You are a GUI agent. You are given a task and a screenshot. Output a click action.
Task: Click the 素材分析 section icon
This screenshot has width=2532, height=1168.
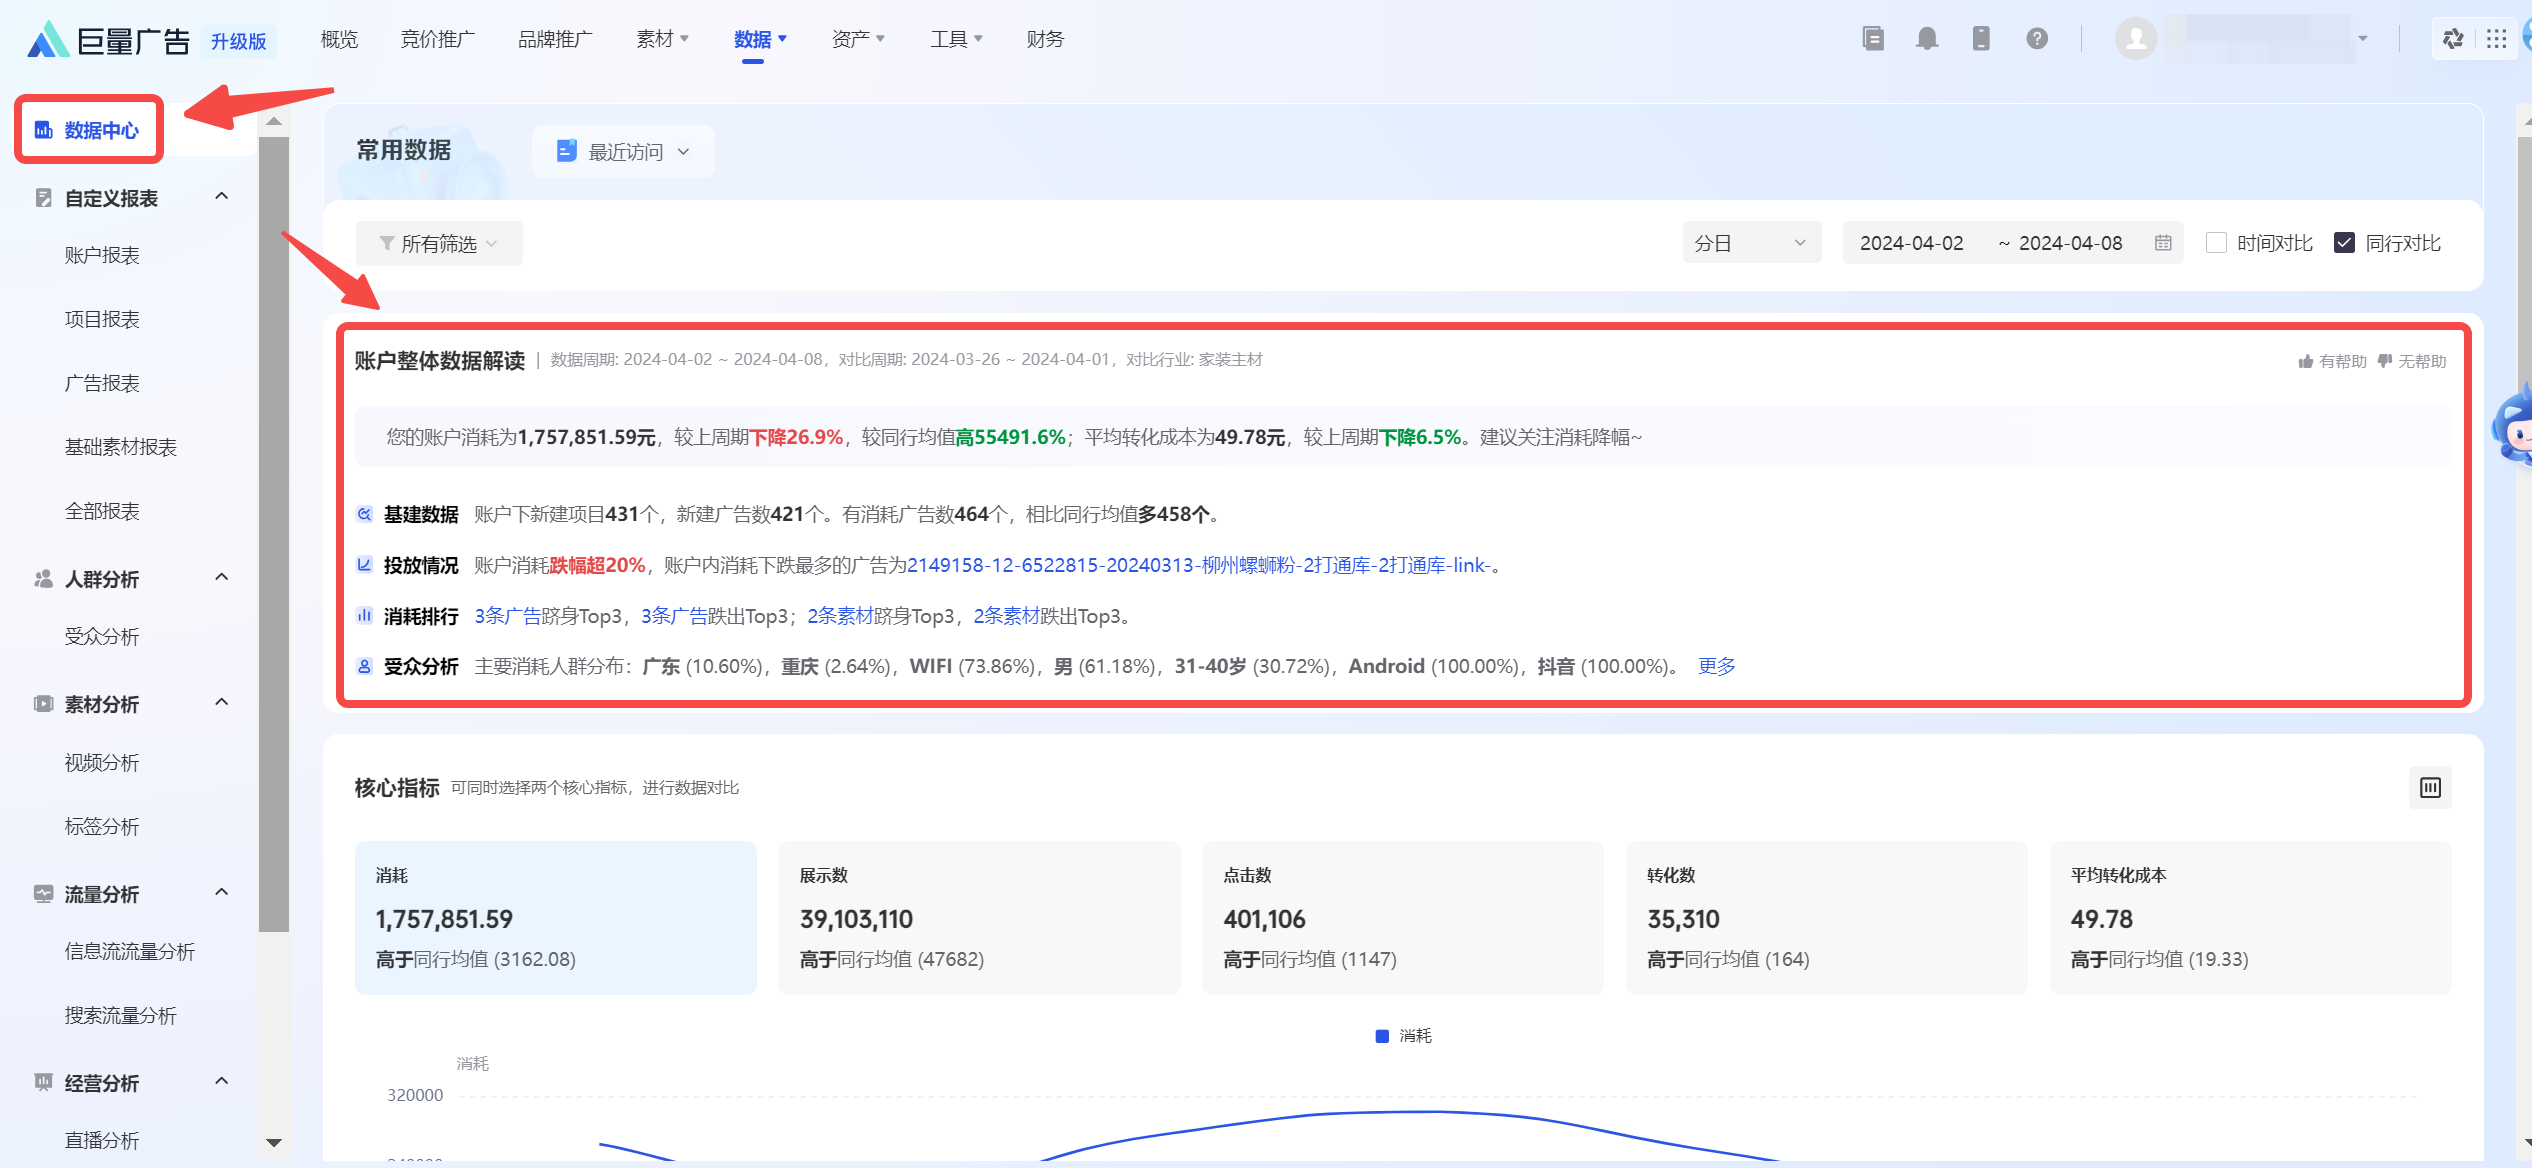click(x=43, y=704)
